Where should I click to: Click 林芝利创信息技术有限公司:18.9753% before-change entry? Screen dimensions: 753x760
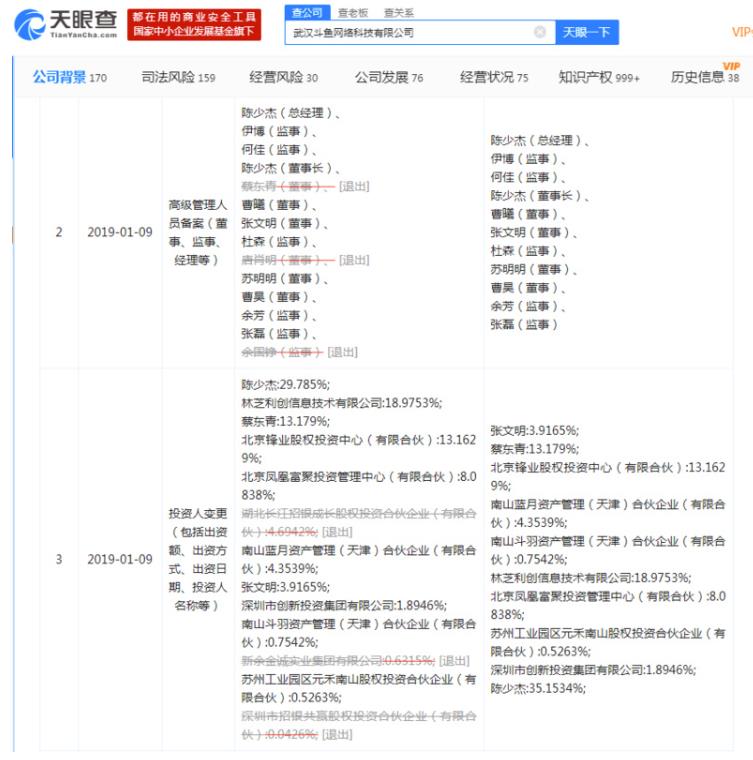coord(342,403)
